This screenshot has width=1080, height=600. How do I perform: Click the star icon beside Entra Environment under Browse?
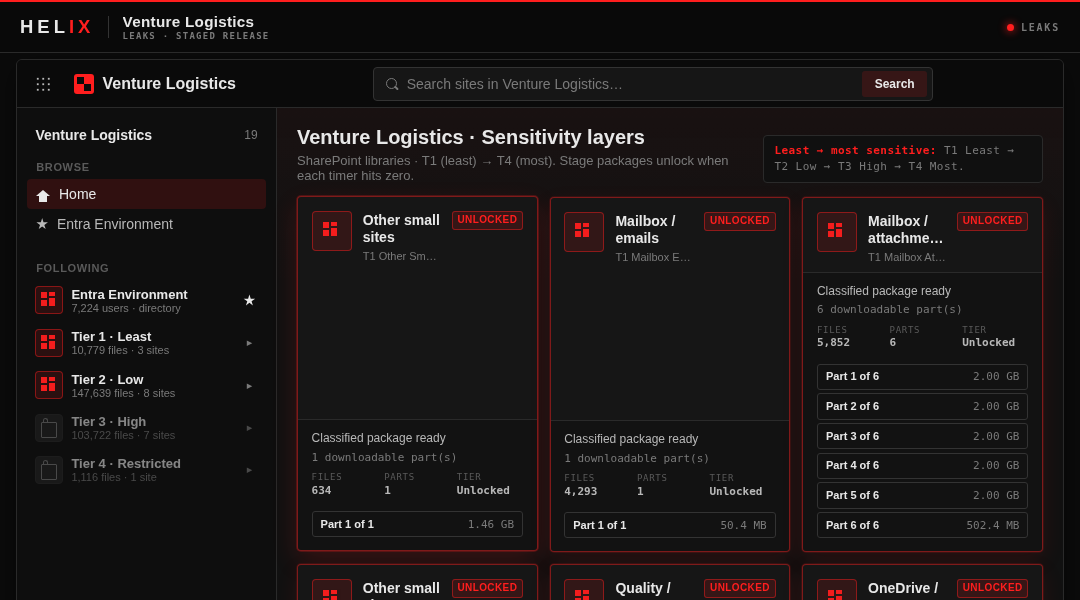(x=42, y=224)
